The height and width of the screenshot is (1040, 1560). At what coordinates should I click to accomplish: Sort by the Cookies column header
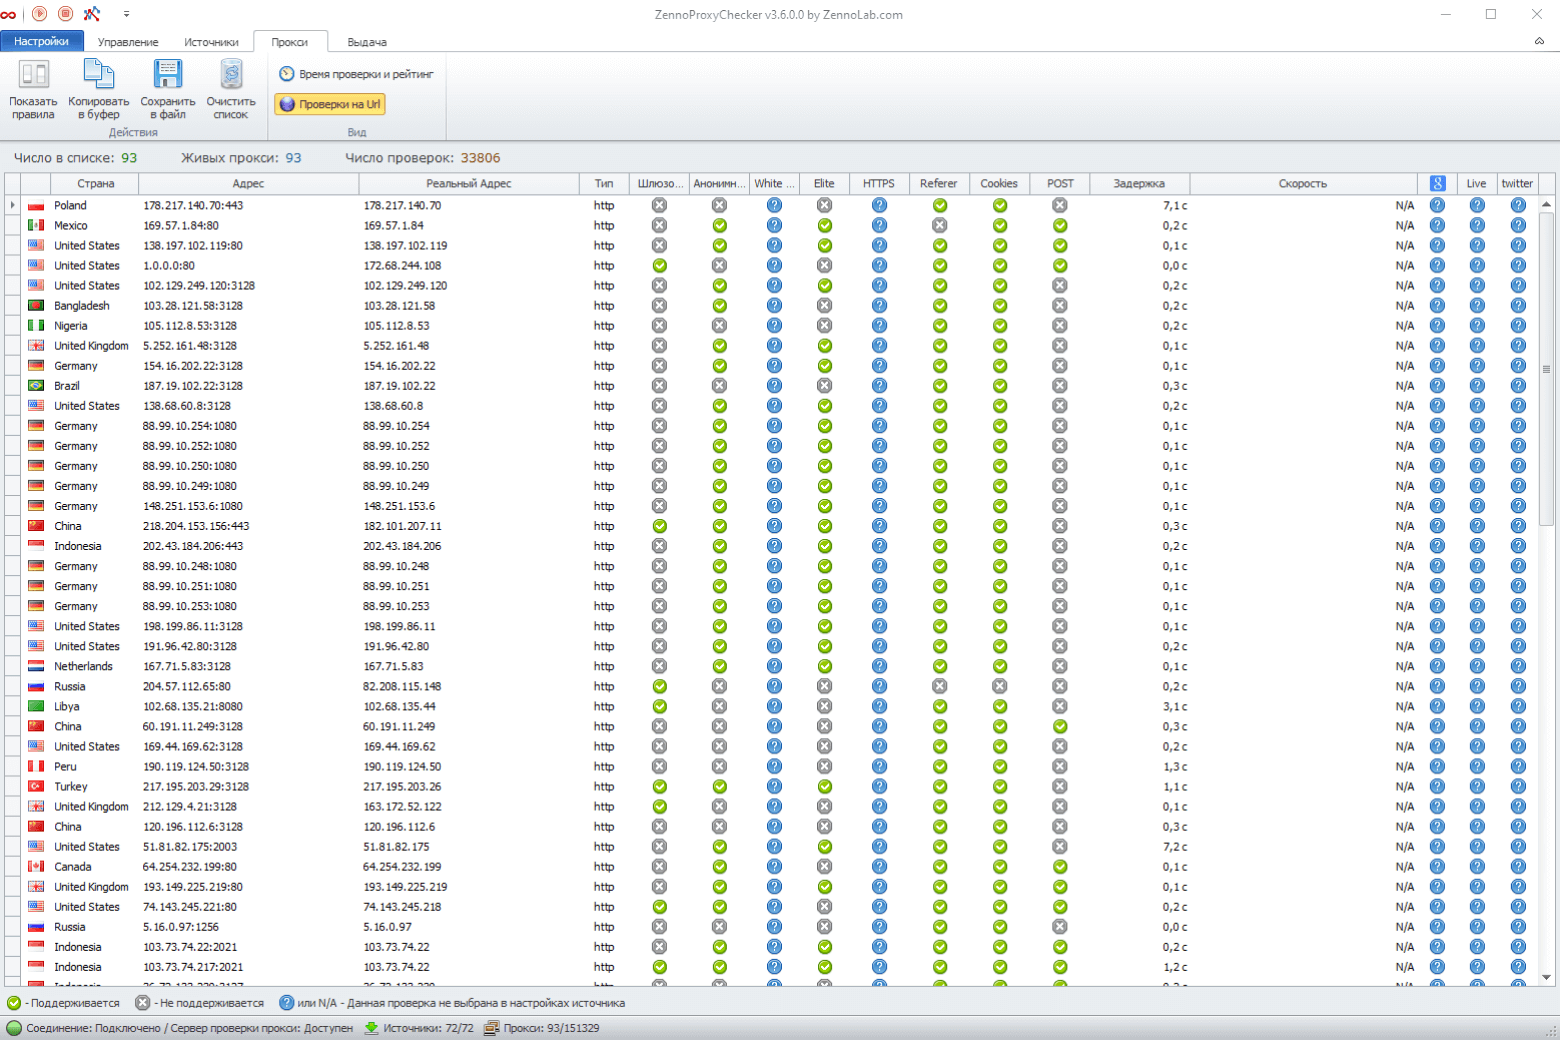click(x=999, y=183)
